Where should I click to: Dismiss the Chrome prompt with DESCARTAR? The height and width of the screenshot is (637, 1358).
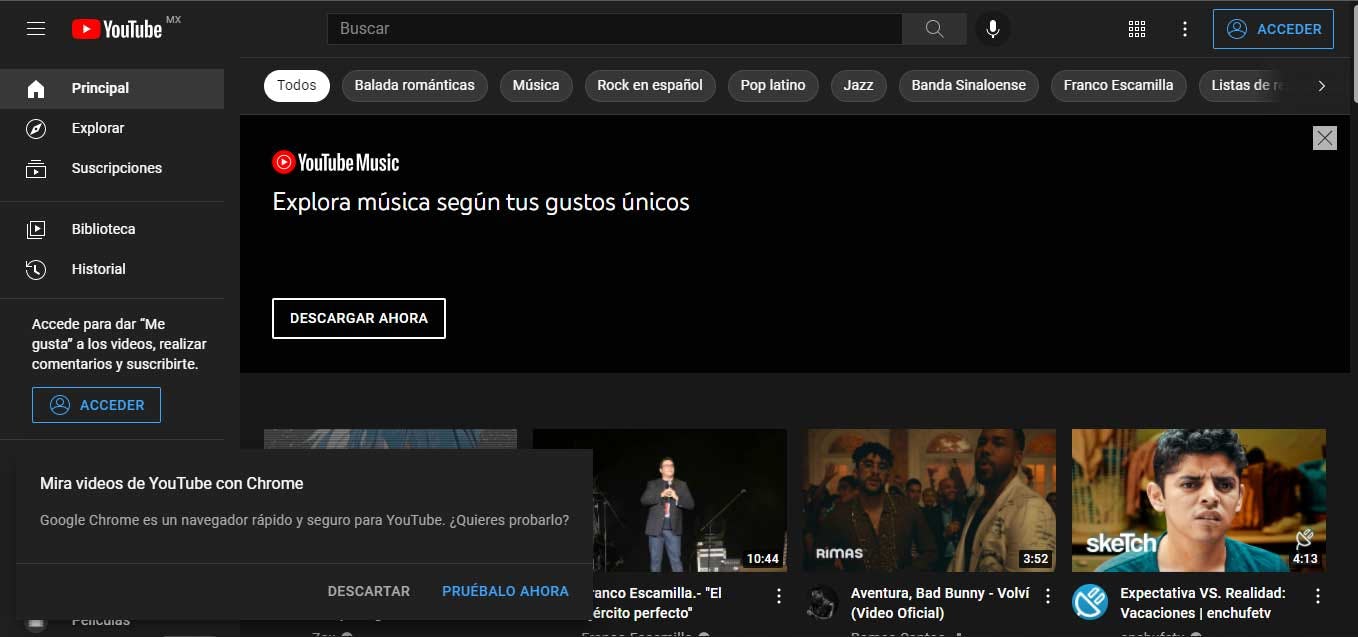point(368,591)
